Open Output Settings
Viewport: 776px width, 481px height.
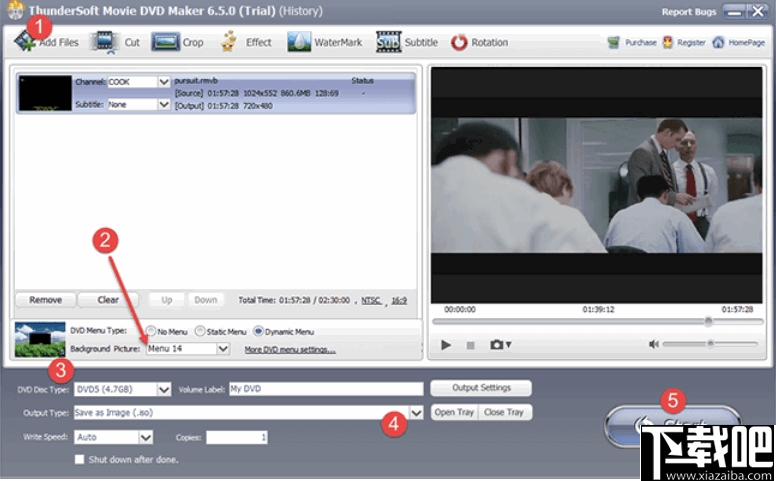click(x=481, y=388)
